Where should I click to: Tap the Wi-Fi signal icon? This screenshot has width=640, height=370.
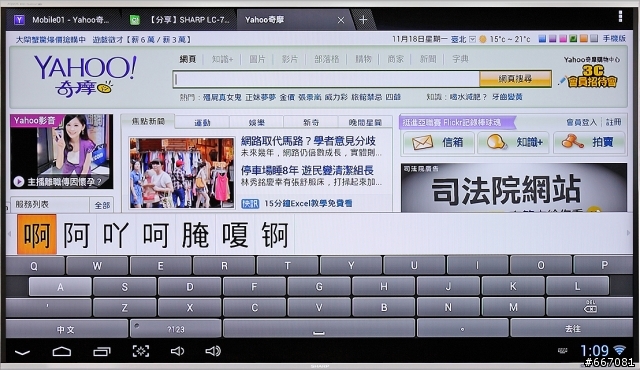[x=620, y=350]
